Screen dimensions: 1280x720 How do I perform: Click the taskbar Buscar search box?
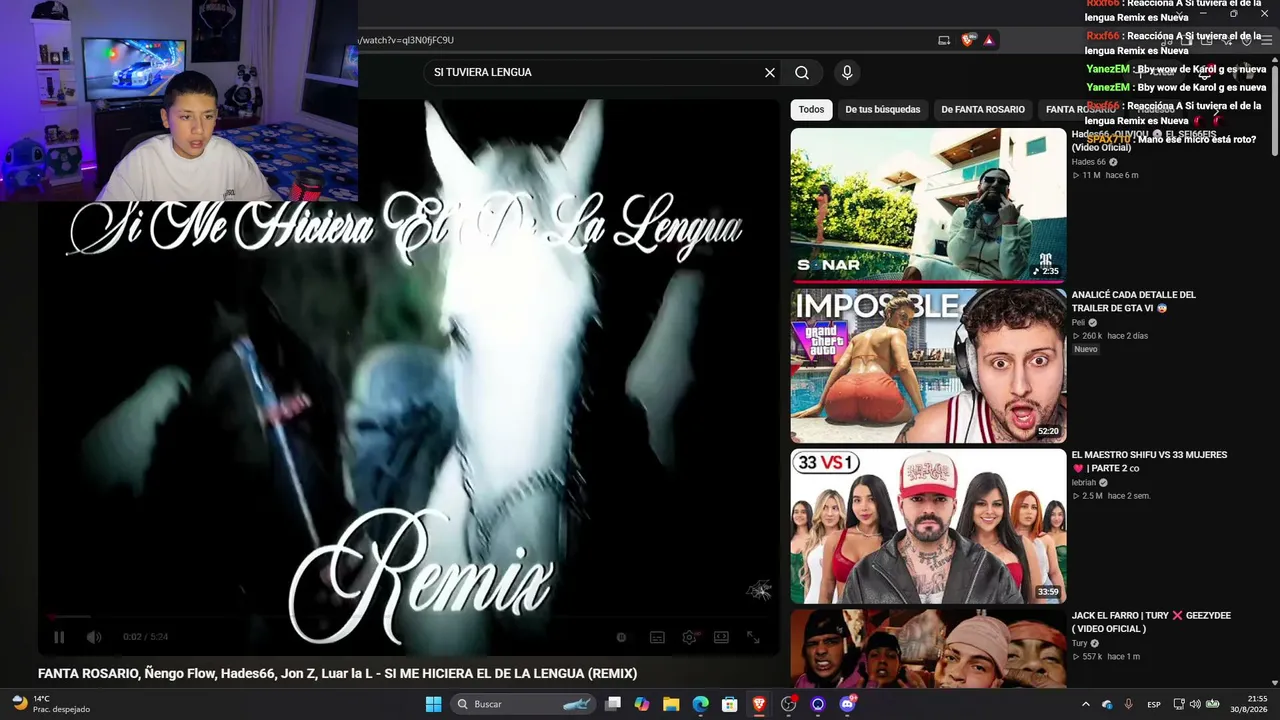pyautogui.click(x=524, y=704)
